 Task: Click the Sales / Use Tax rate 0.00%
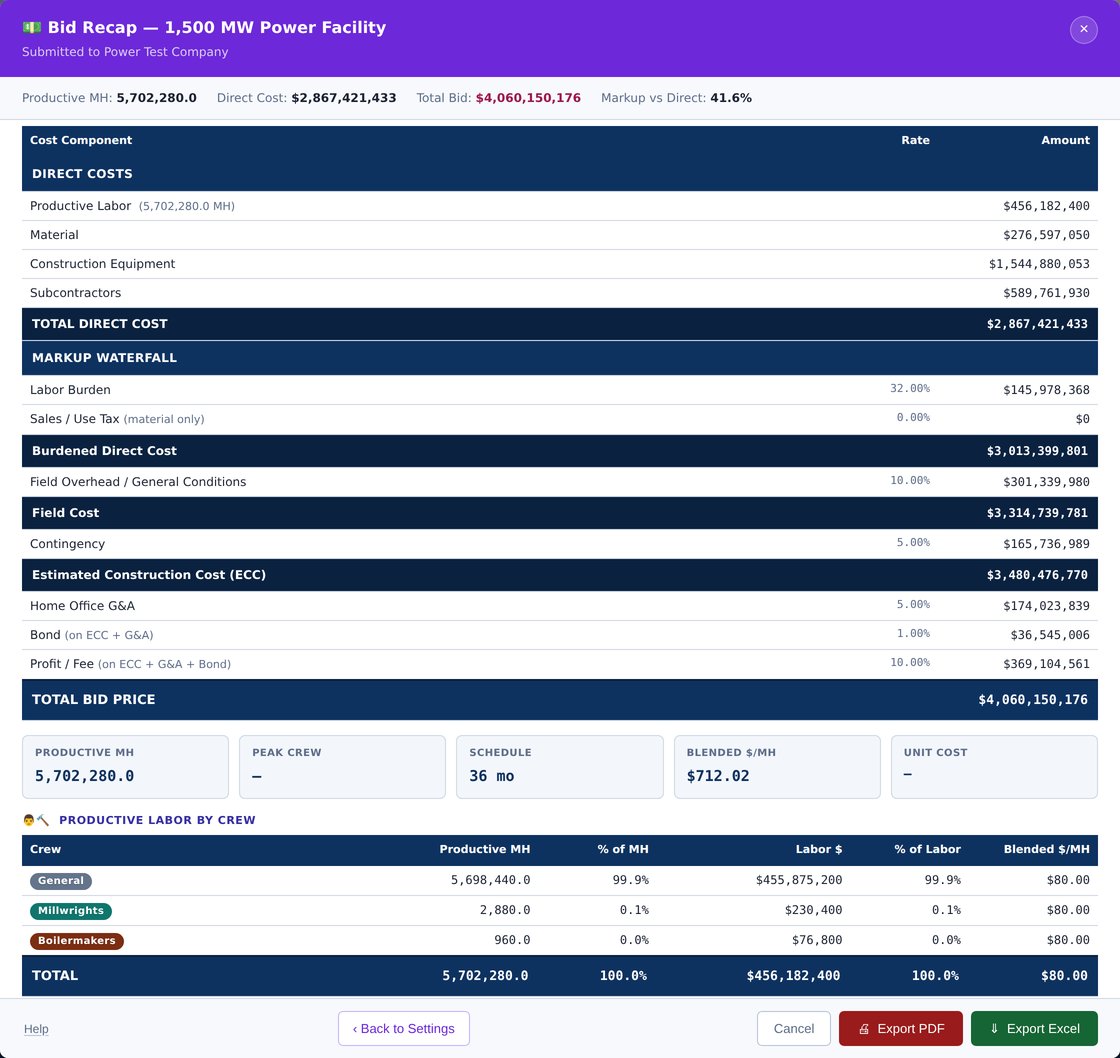[913, 417]
